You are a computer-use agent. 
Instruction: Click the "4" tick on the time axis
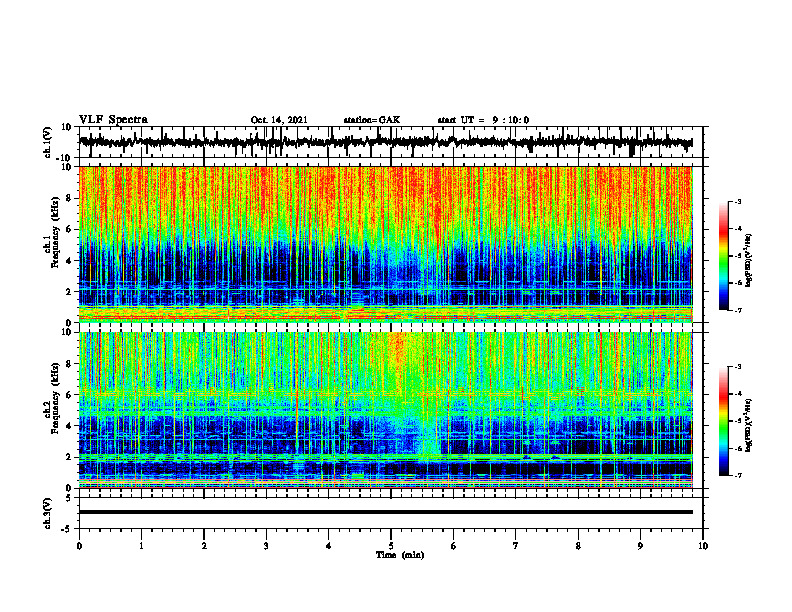[x=328, y=546]
